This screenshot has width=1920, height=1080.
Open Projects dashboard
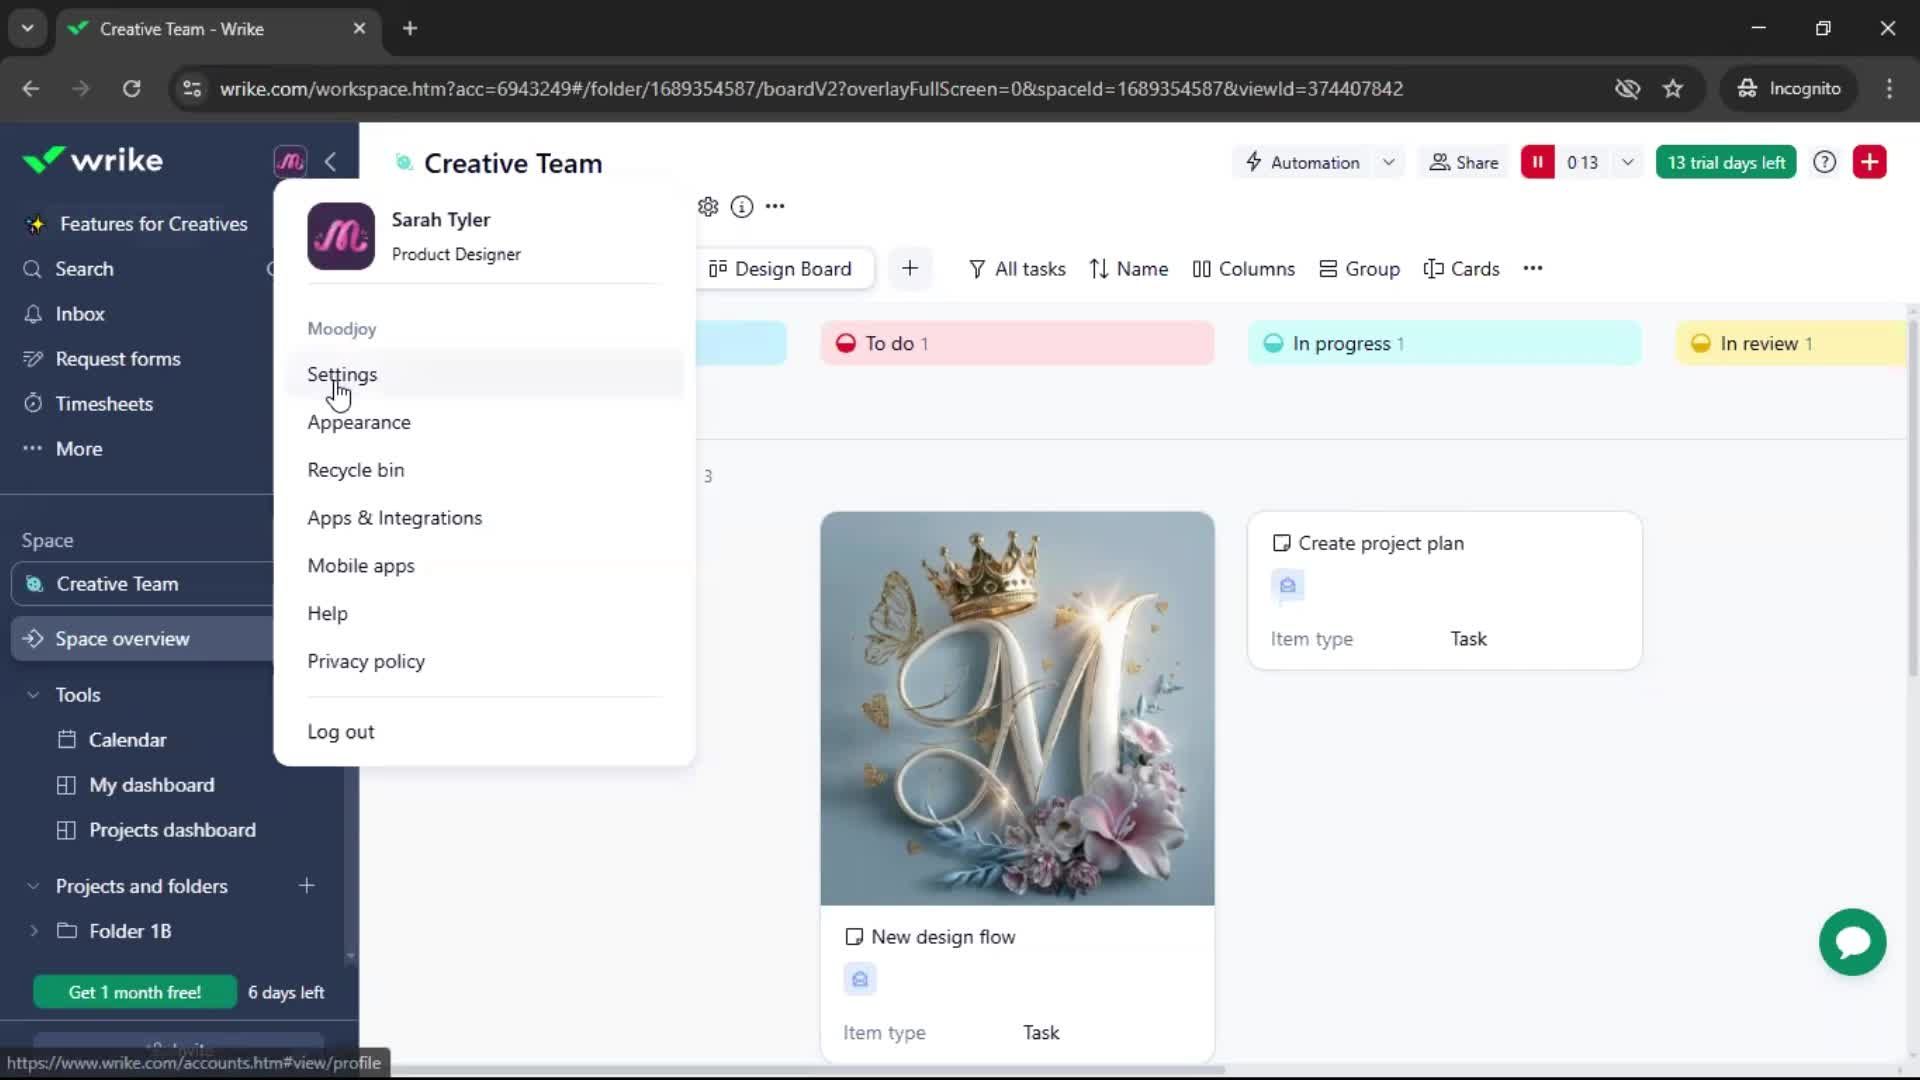pos(172,830)
